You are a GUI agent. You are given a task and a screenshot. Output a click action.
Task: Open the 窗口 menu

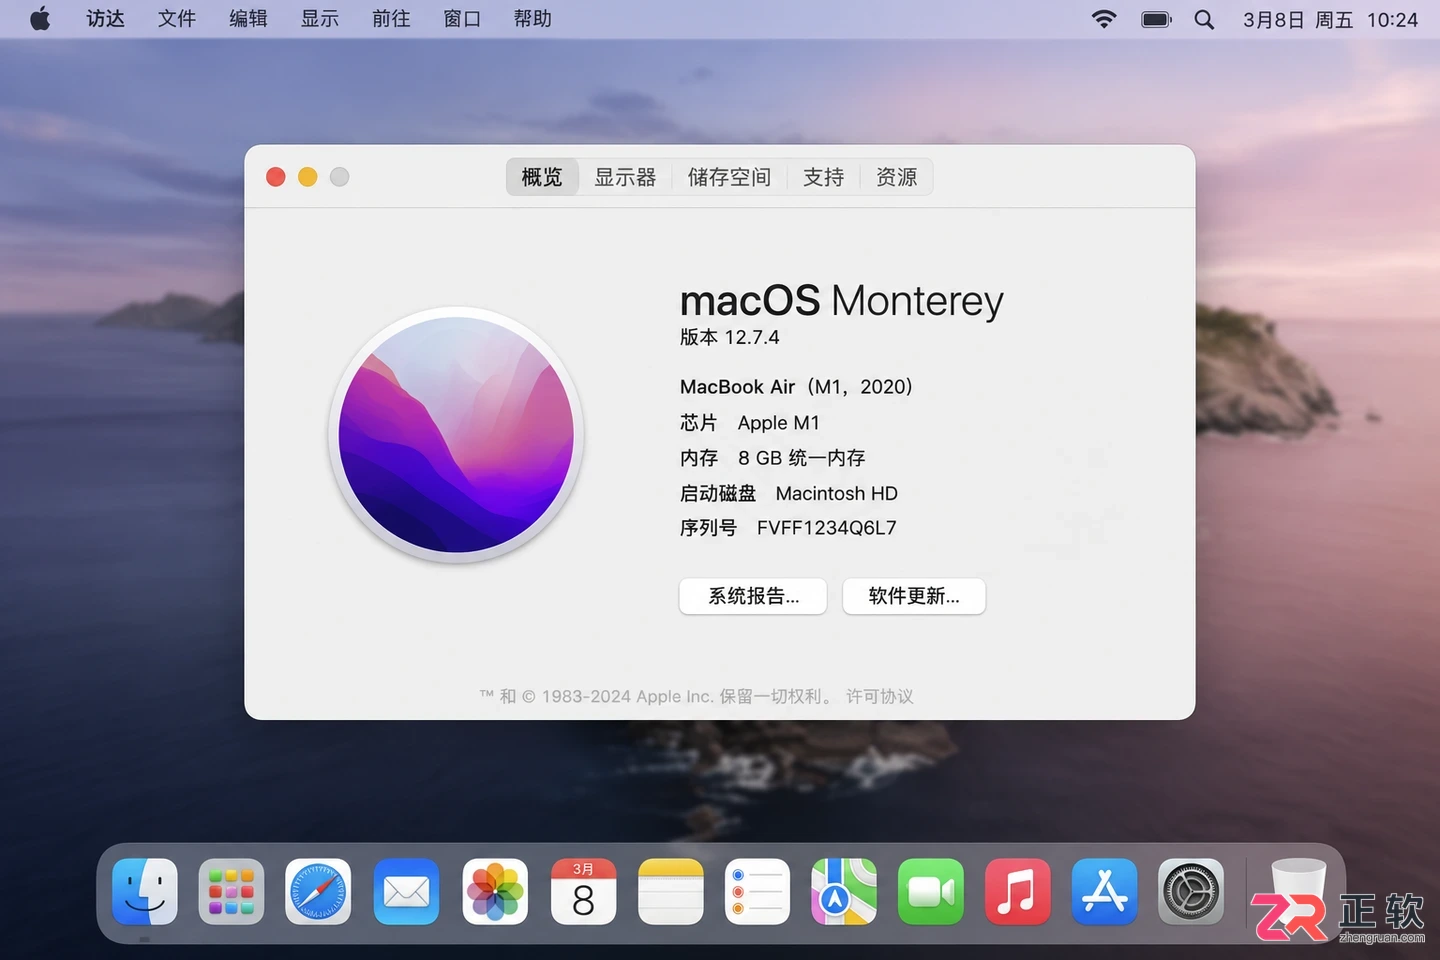pyautogui.click(x=462, y=19)
